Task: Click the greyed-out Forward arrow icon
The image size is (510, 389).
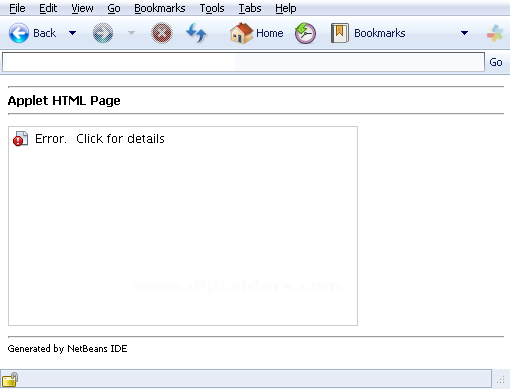Action: (103, 33)
